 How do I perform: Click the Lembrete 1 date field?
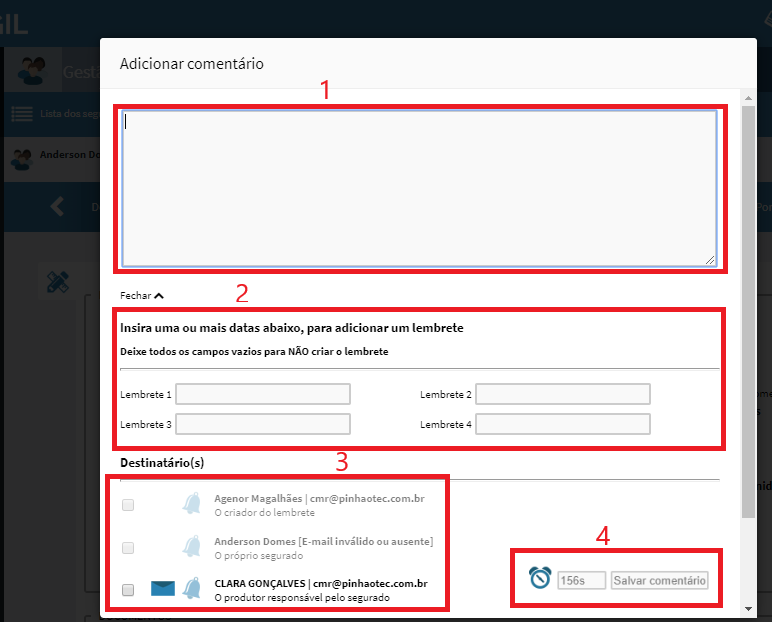(263, 394)
